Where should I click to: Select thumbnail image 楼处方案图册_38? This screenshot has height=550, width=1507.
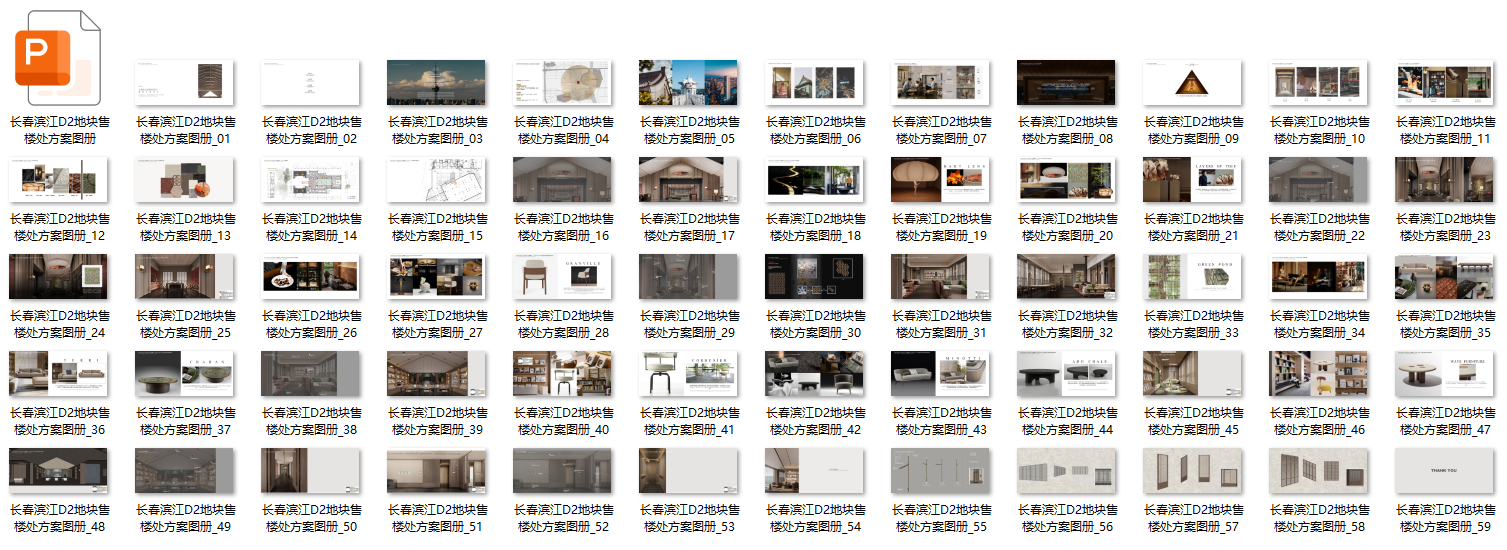point(310,373)
